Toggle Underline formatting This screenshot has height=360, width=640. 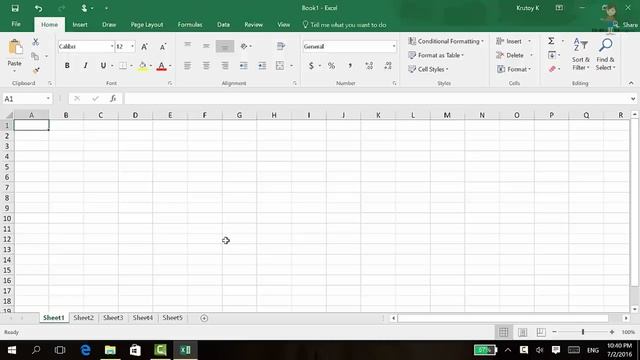tap(103, 65)
